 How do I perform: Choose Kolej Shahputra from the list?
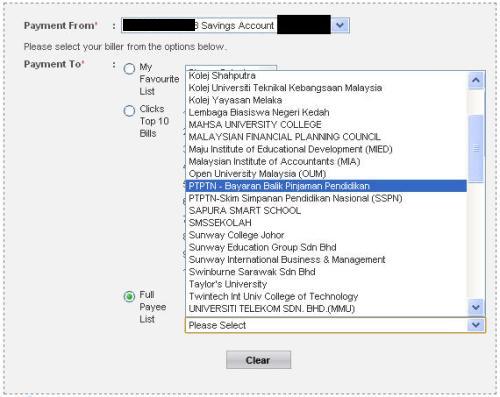326,76
